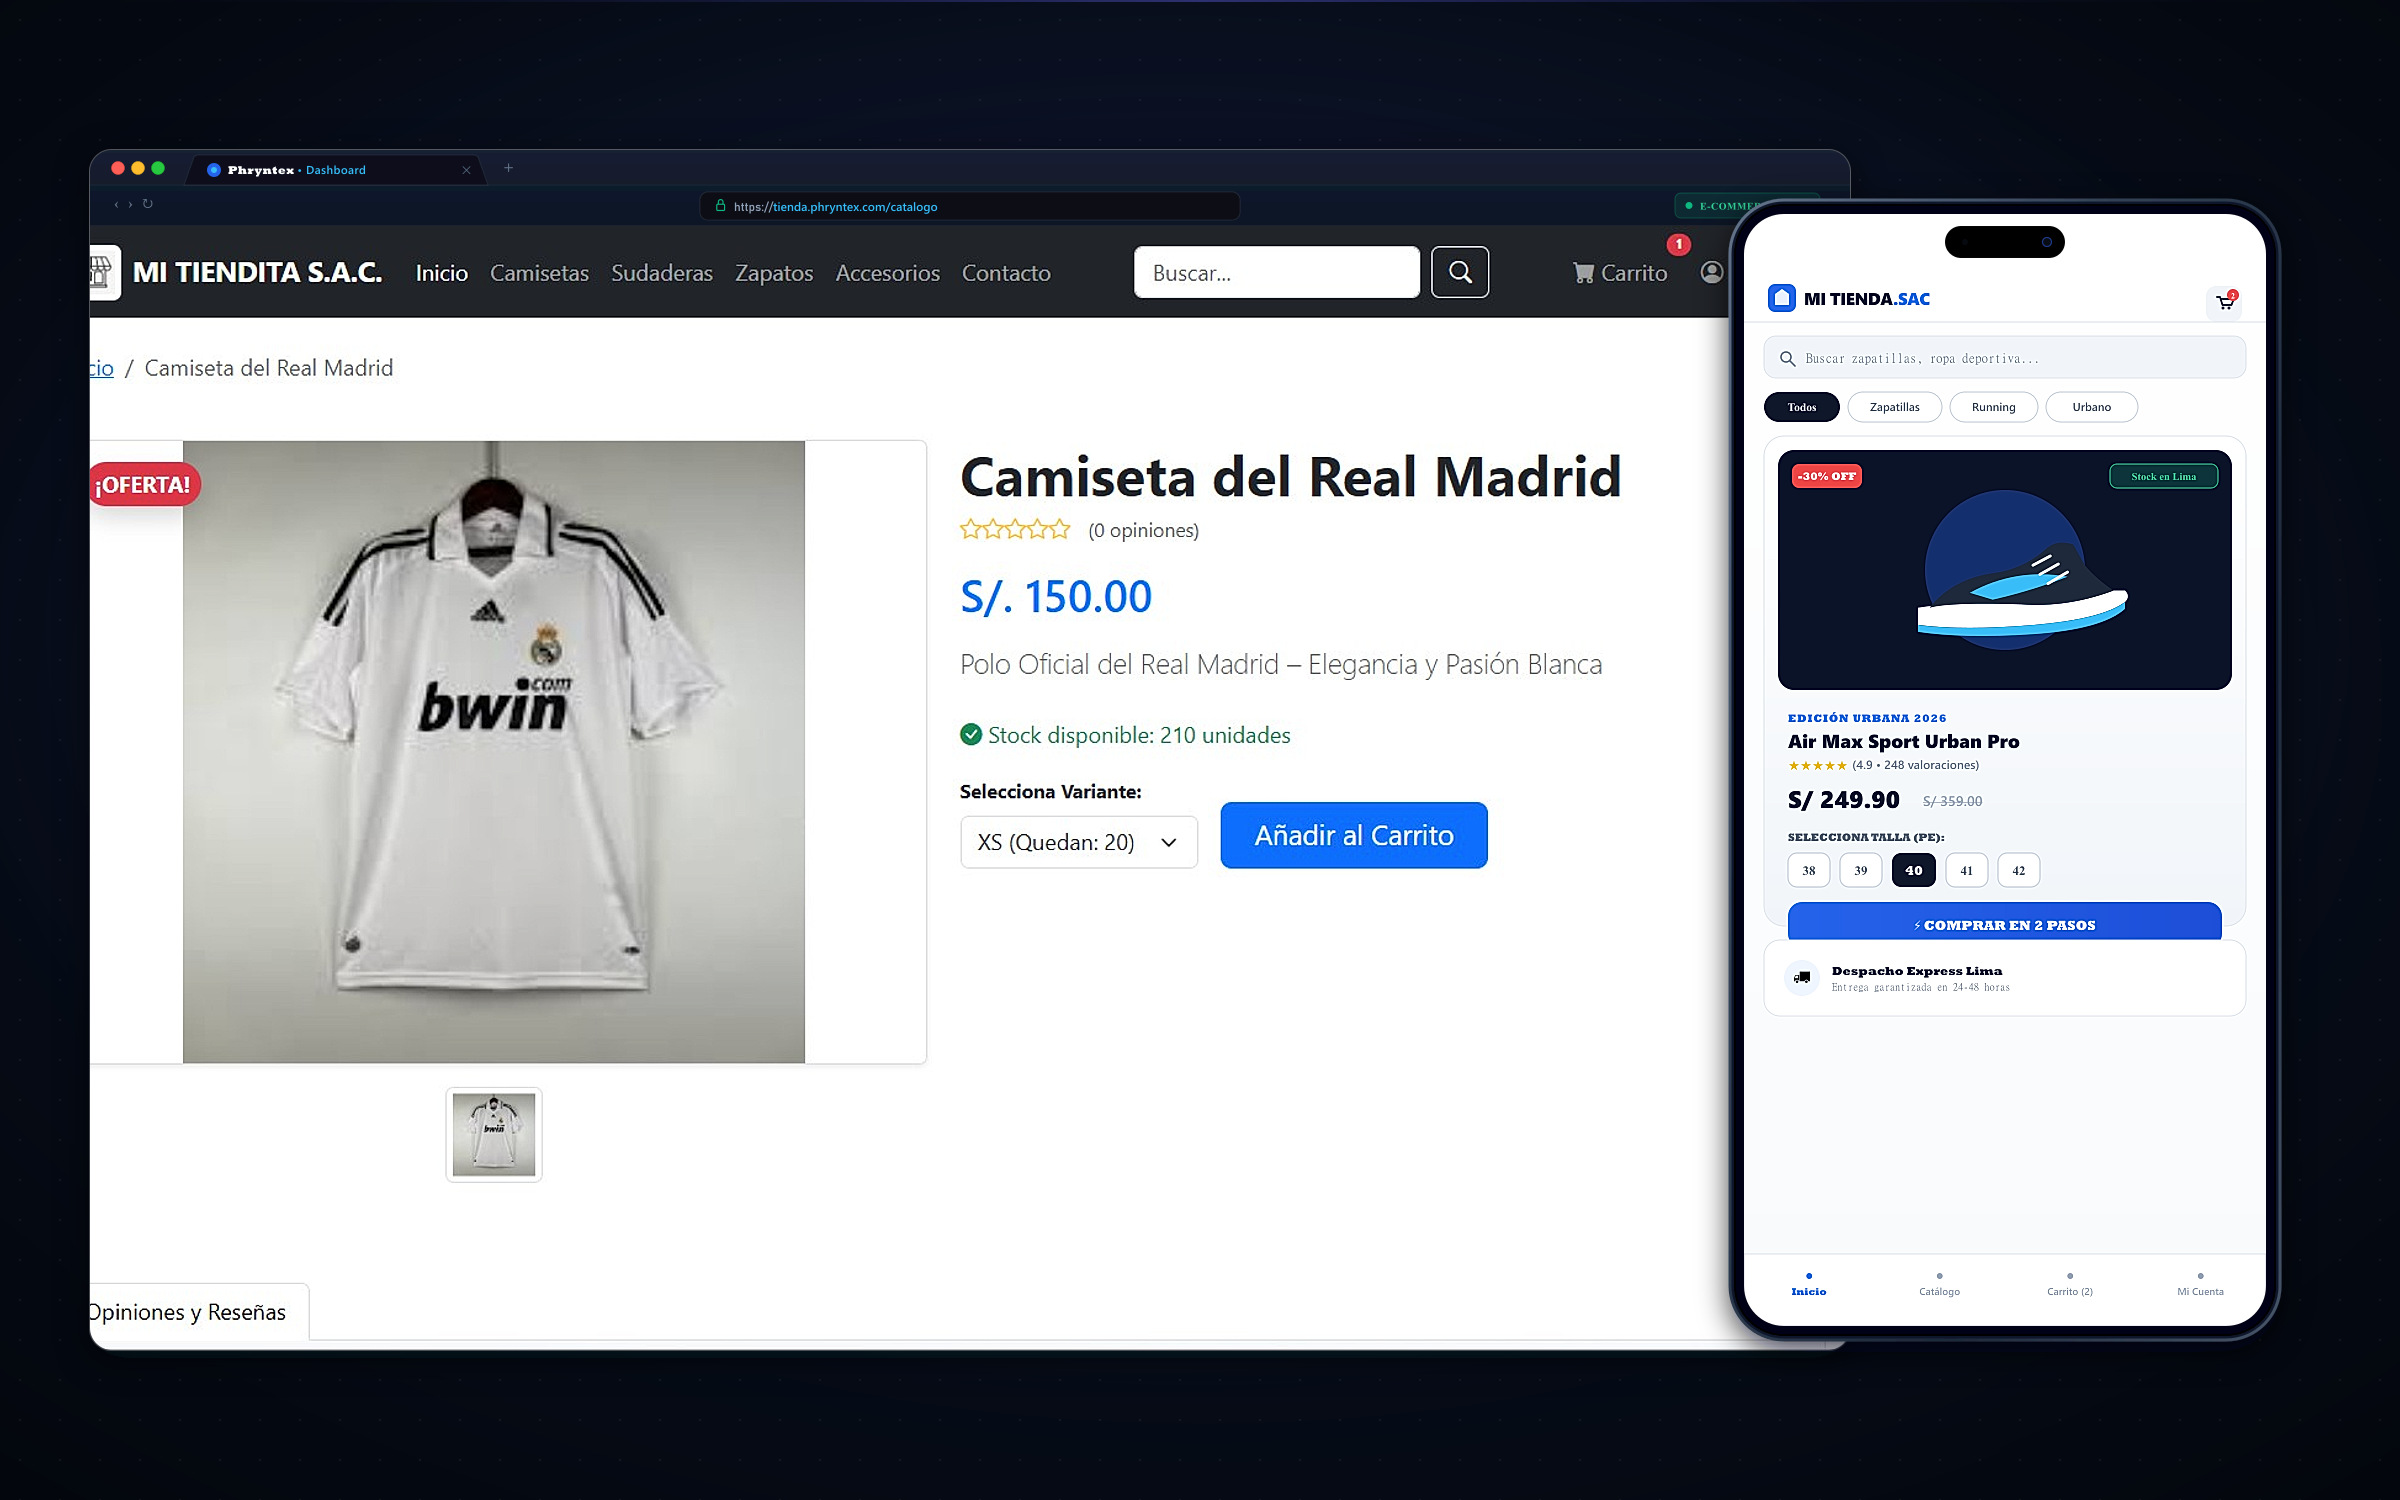Click the jersey thumbnail below main image
This screenshot has width=2400, height=1500.
coord(494,1134)
